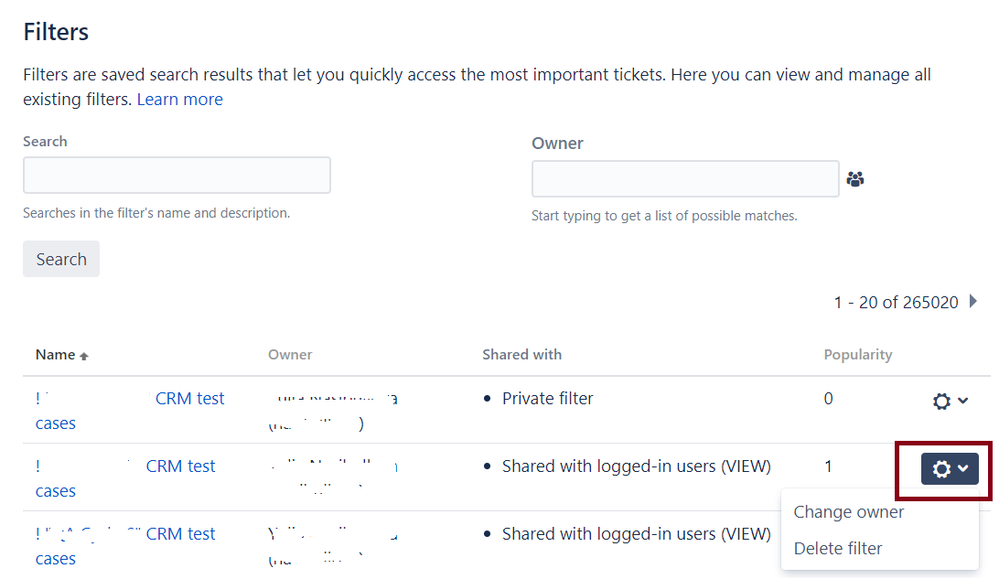The image size is (999, 578).
Task: Open the second CRM test cases filter
Action: coord(180,466)
